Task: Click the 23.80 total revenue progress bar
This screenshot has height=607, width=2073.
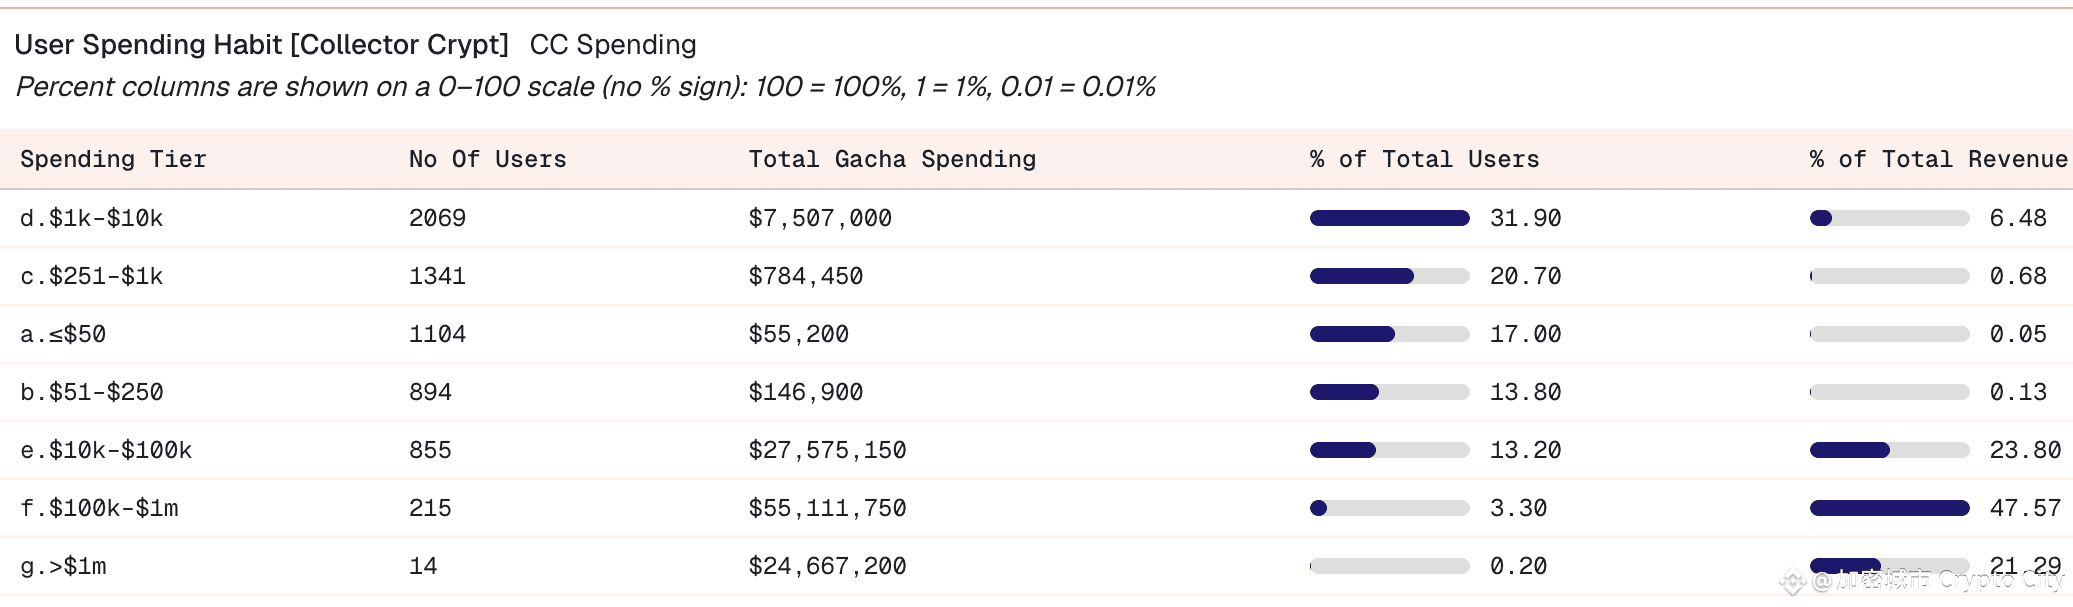Action: (1889, 450)
